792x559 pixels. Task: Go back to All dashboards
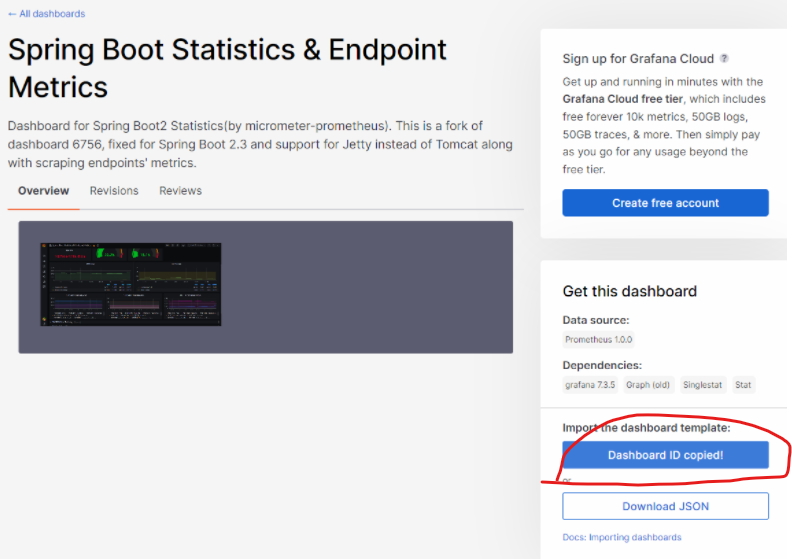tap(46, 14)
